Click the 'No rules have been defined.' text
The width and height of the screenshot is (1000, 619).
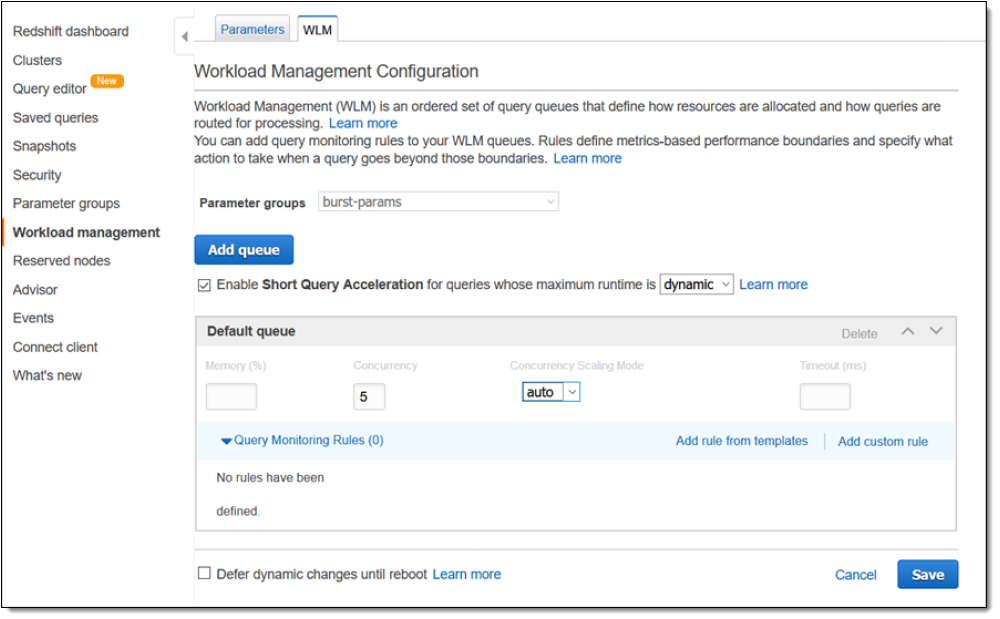coord(270,495)
